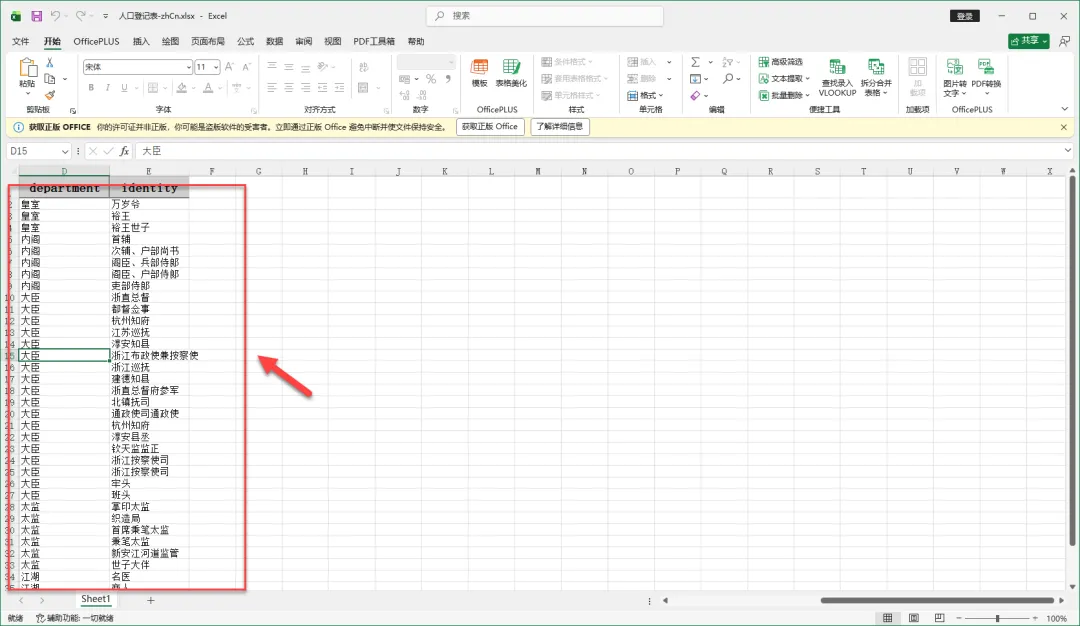The width and height of the screenshot is (1080, 626).
Task: Expand the font size dropdown
Action: click(x=215, y=67)
